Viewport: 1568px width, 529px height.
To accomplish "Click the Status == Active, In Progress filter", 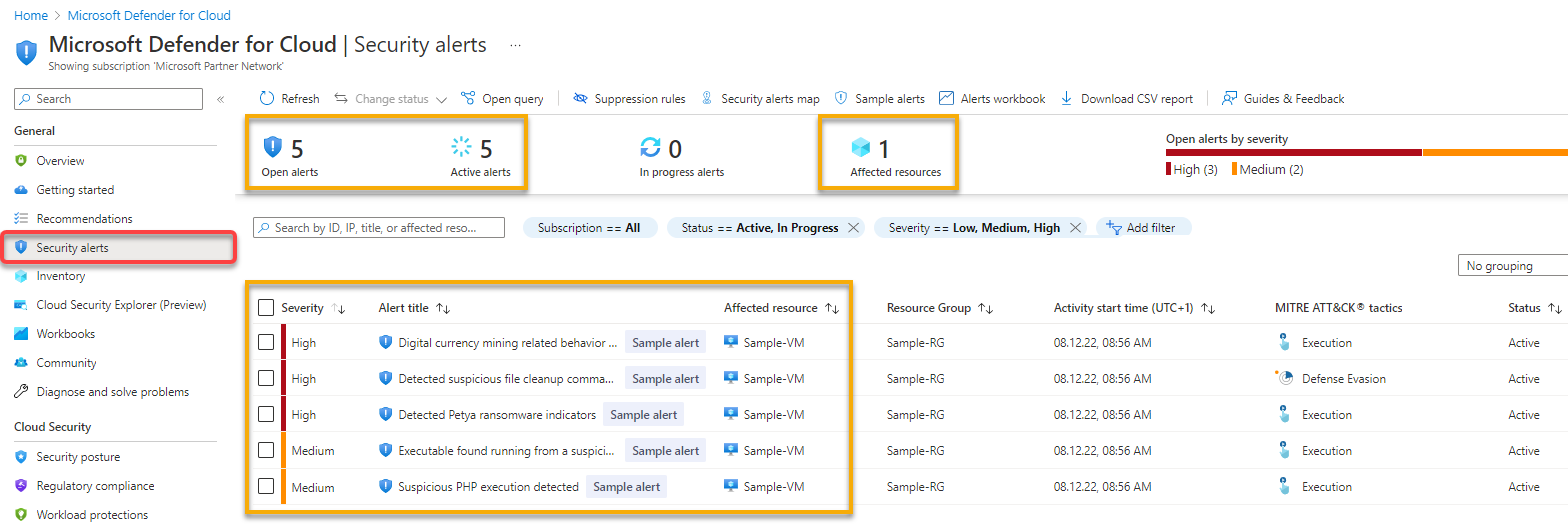I will (x=759, y=228).
